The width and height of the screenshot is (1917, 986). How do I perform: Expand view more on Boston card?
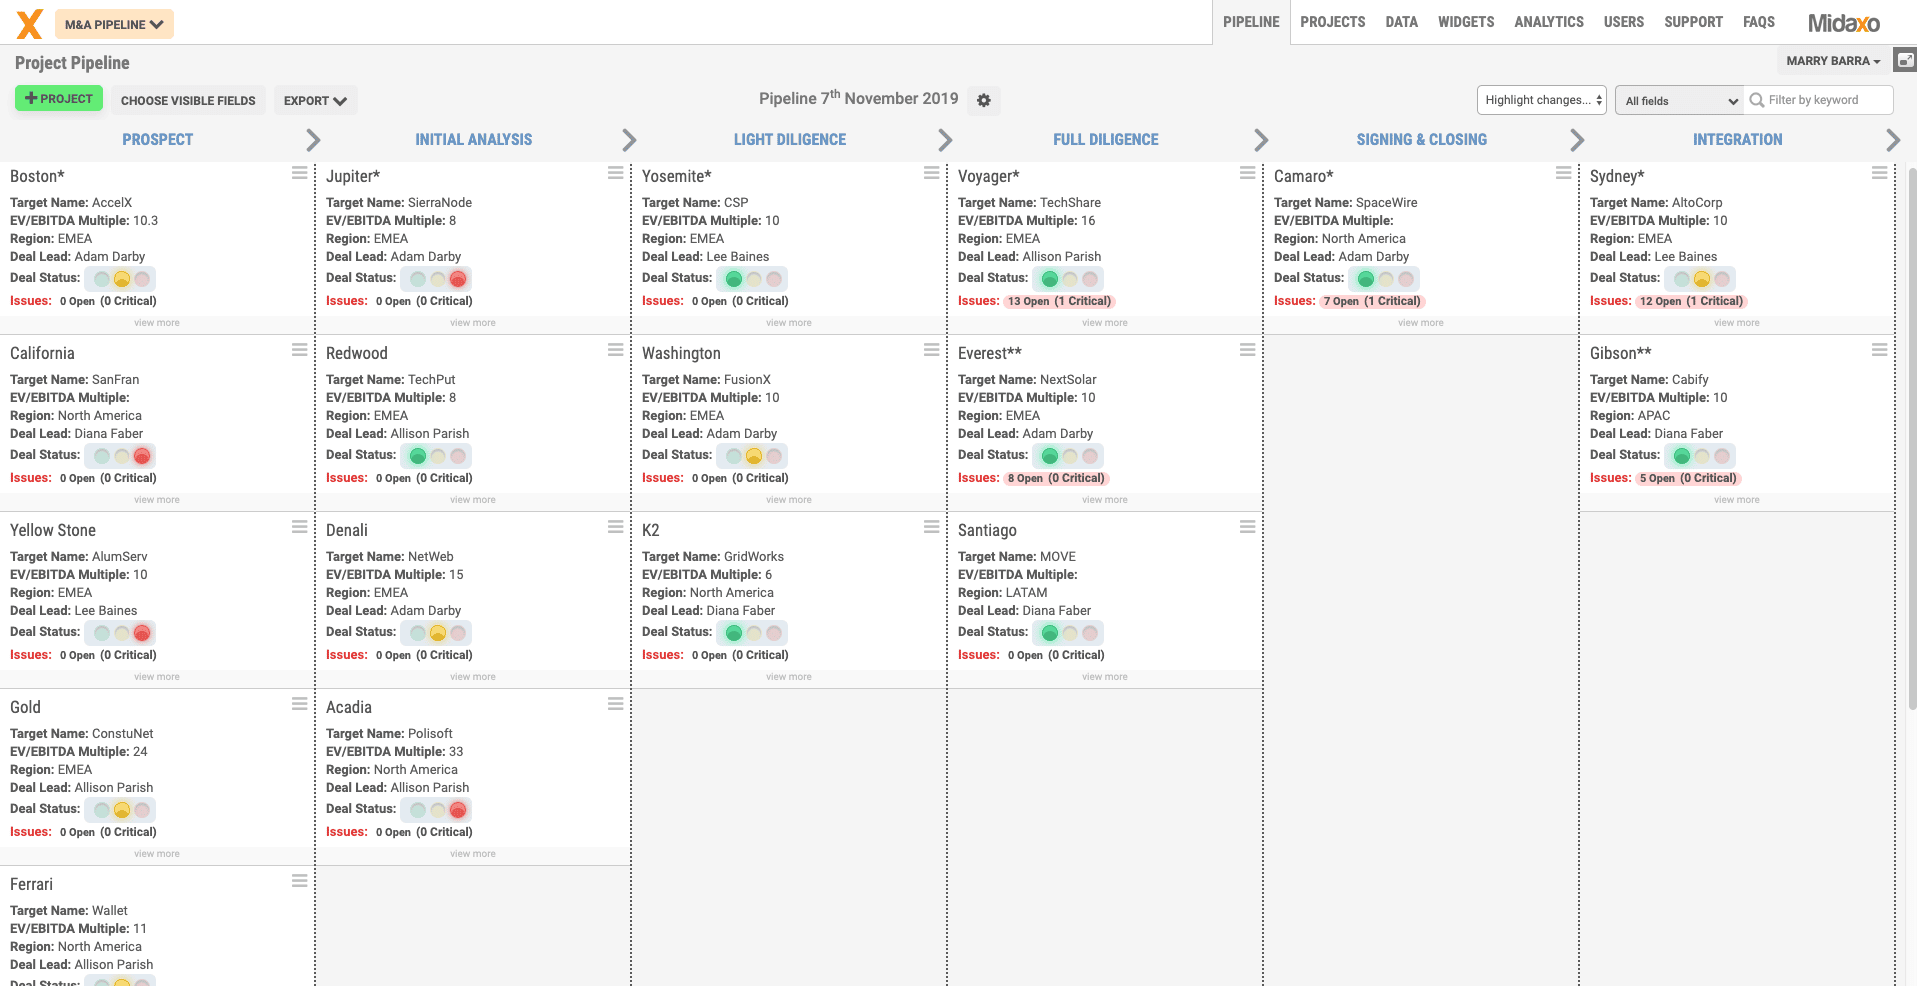pos(157,323)
